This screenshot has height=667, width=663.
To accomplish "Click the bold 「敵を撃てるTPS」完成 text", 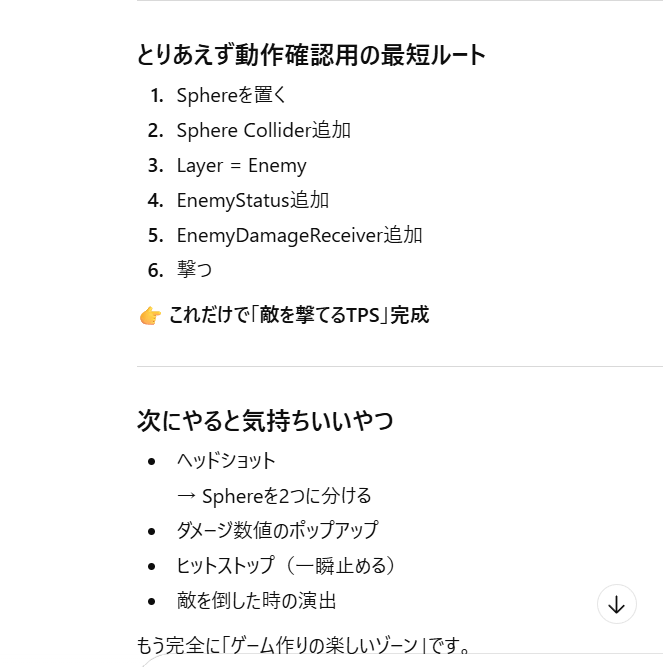I will [x=299, y=316].
